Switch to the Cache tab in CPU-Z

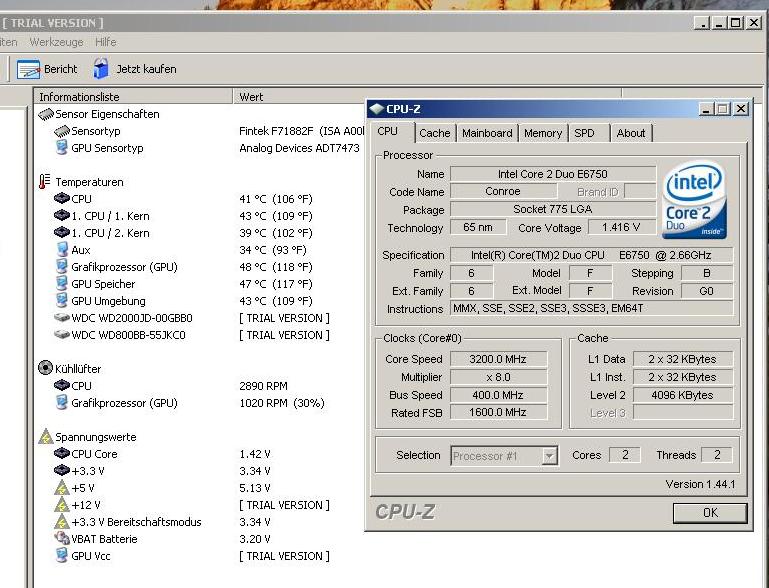coord(435,133)
